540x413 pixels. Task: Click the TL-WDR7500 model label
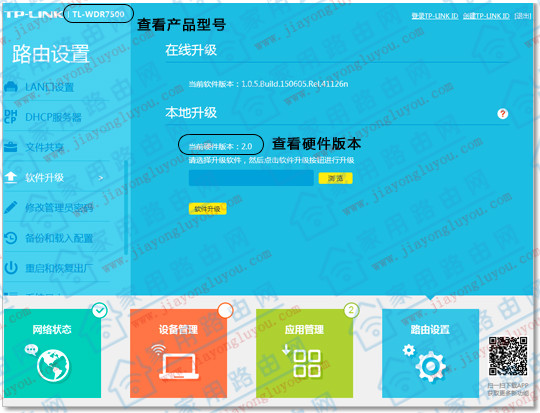point(98,14)
